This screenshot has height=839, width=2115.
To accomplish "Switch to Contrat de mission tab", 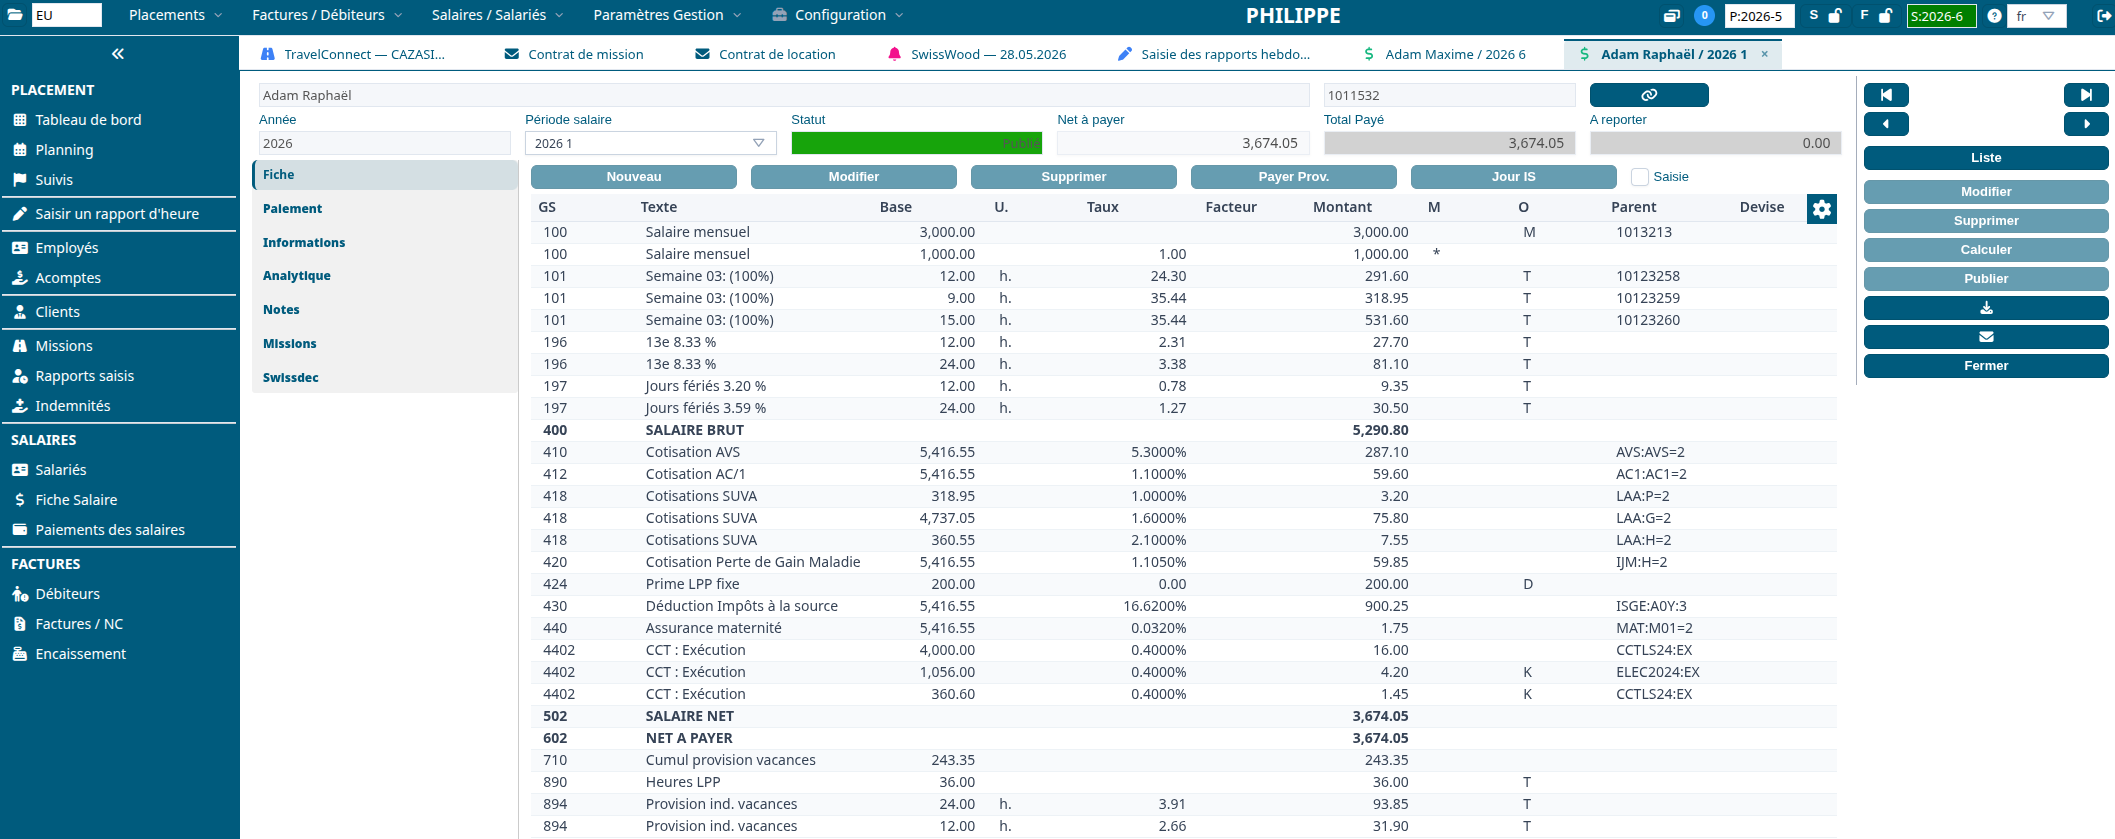I will coord(575,54).
